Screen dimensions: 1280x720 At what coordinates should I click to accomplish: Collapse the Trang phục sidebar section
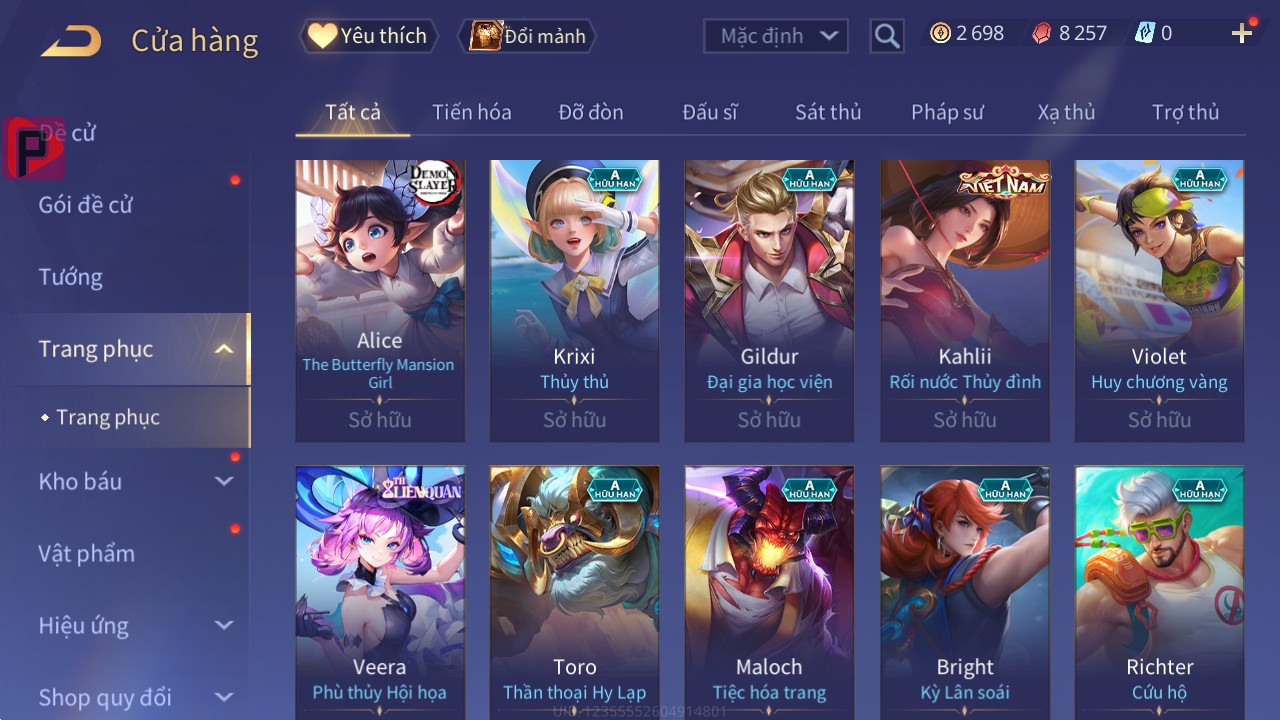224,349
